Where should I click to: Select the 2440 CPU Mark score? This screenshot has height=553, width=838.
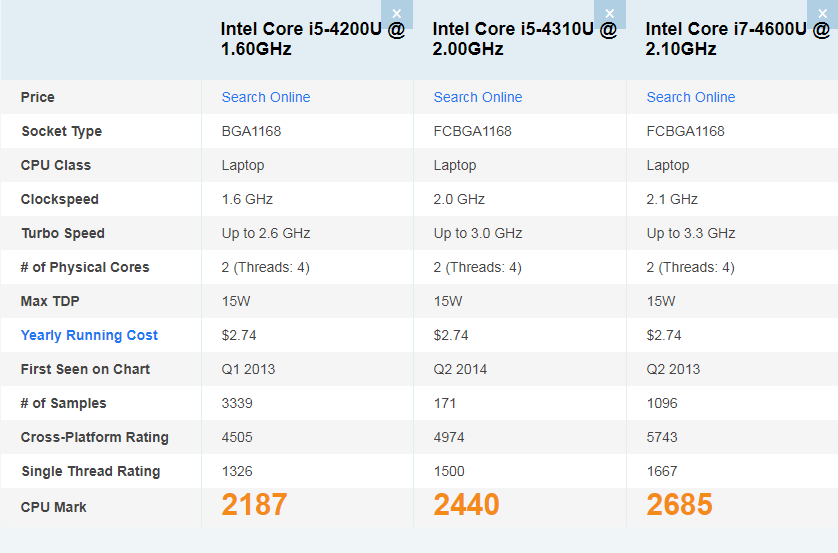coord(466,505)
